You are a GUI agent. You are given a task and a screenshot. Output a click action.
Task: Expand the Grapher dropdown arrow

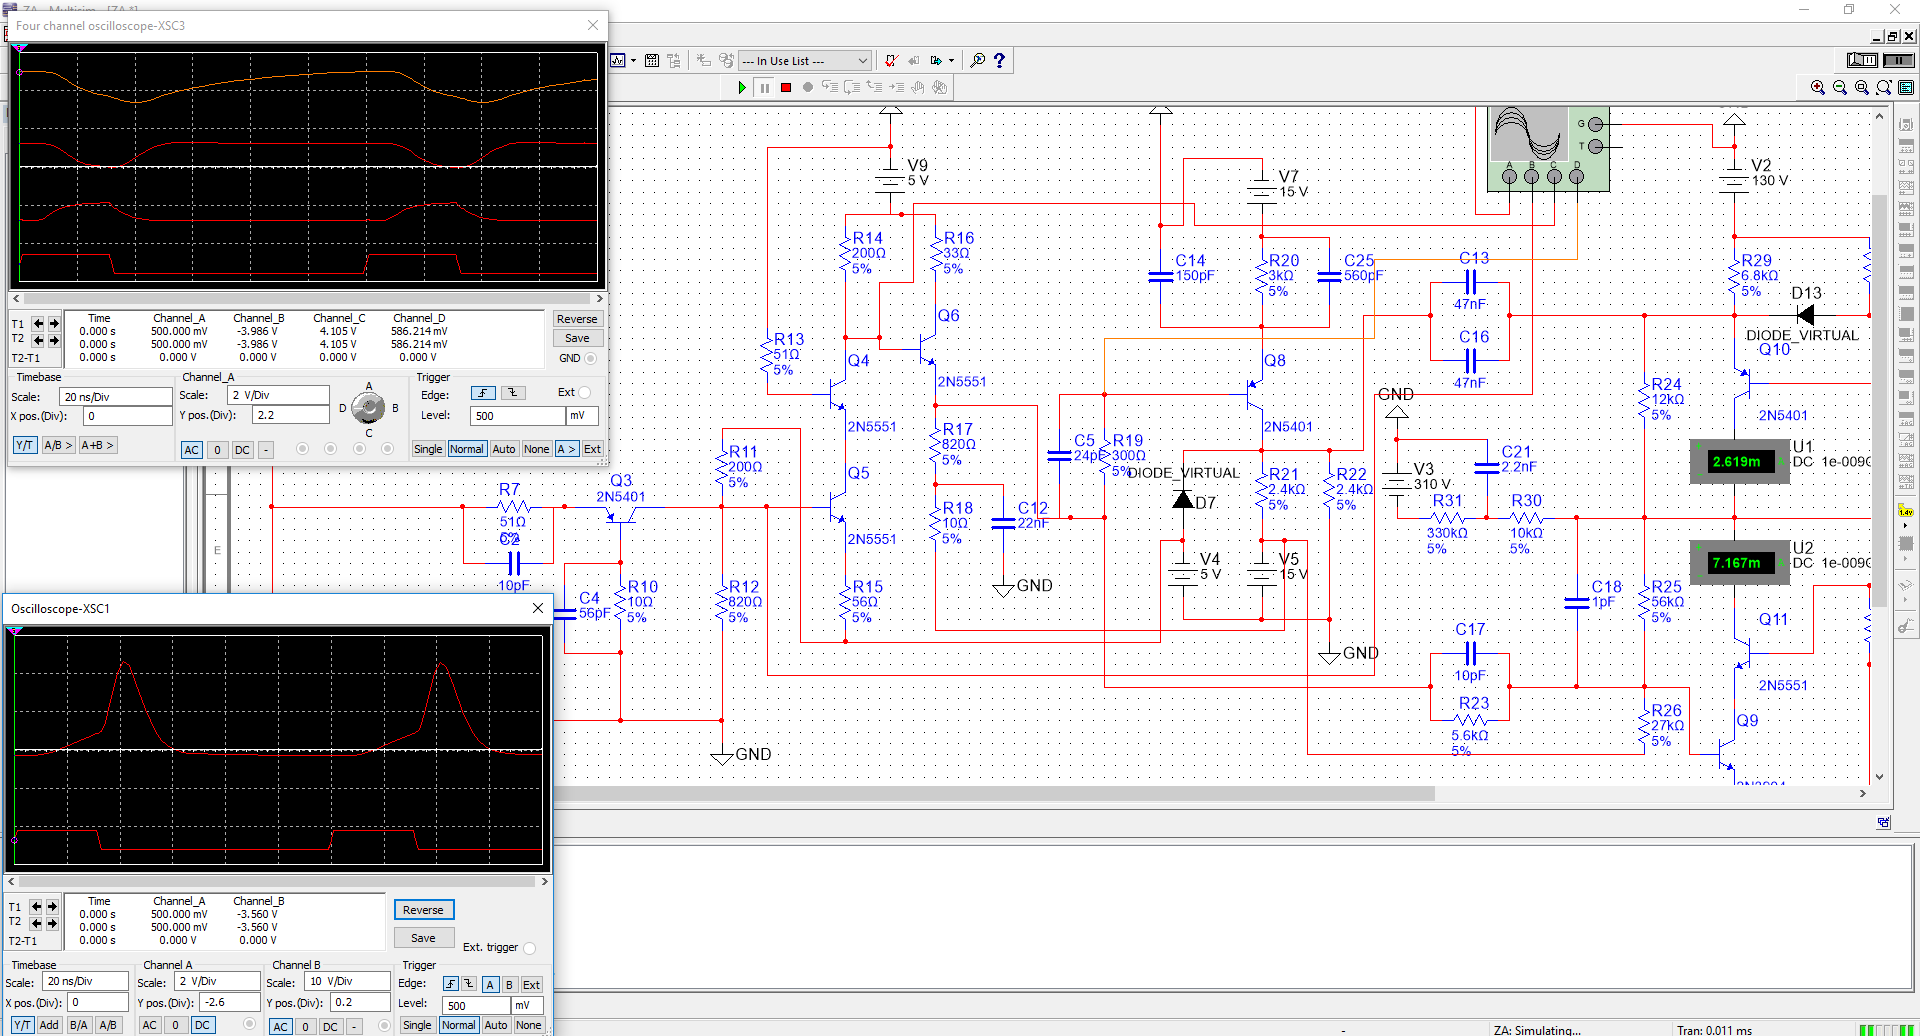point(633,61)
